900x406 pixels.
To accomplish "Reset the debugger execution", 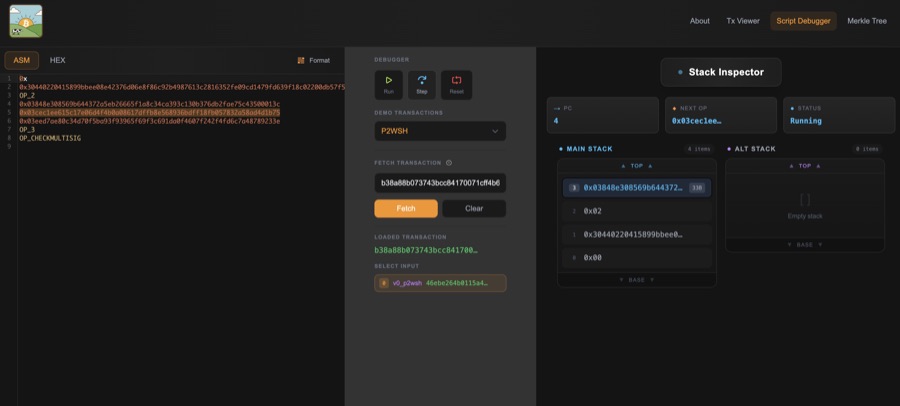I will click(x=456, y=85).
